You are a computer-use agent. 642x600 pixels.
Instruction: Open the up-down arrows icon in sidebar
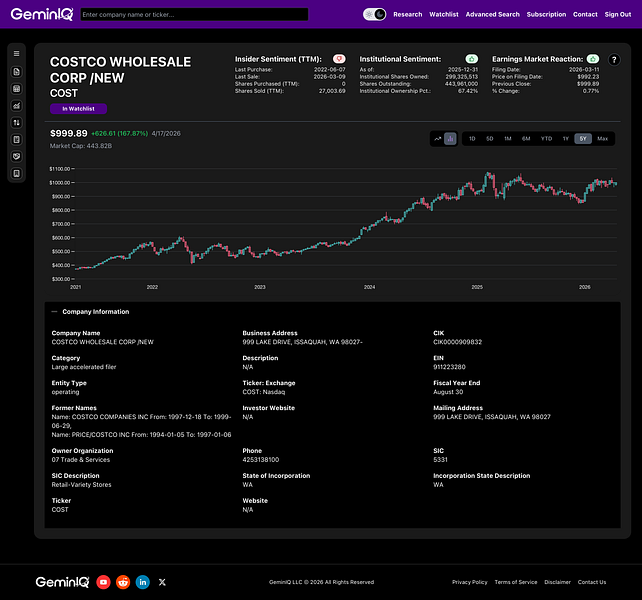16,122
